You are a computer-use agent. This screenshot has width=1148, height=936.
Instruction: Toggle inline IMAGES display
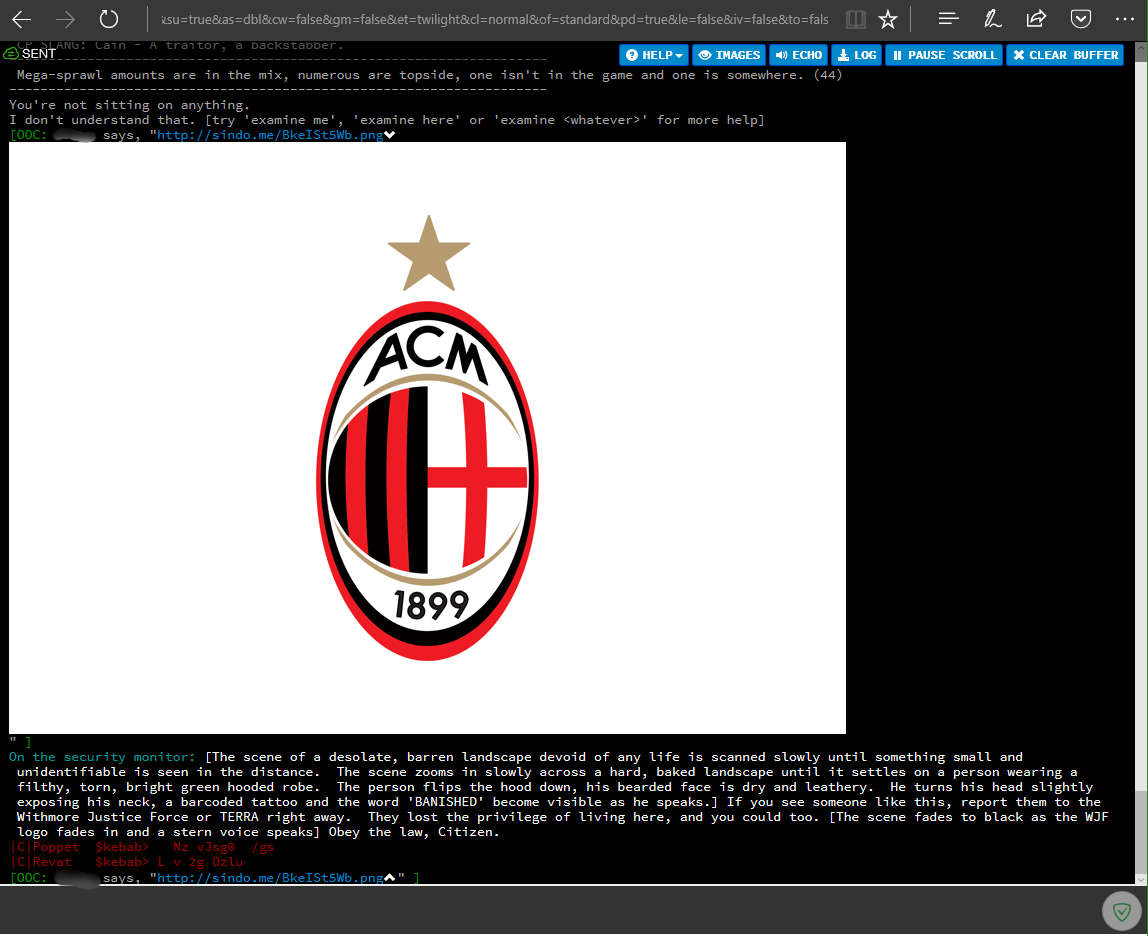pyautogui.click(x=729, y=55)
